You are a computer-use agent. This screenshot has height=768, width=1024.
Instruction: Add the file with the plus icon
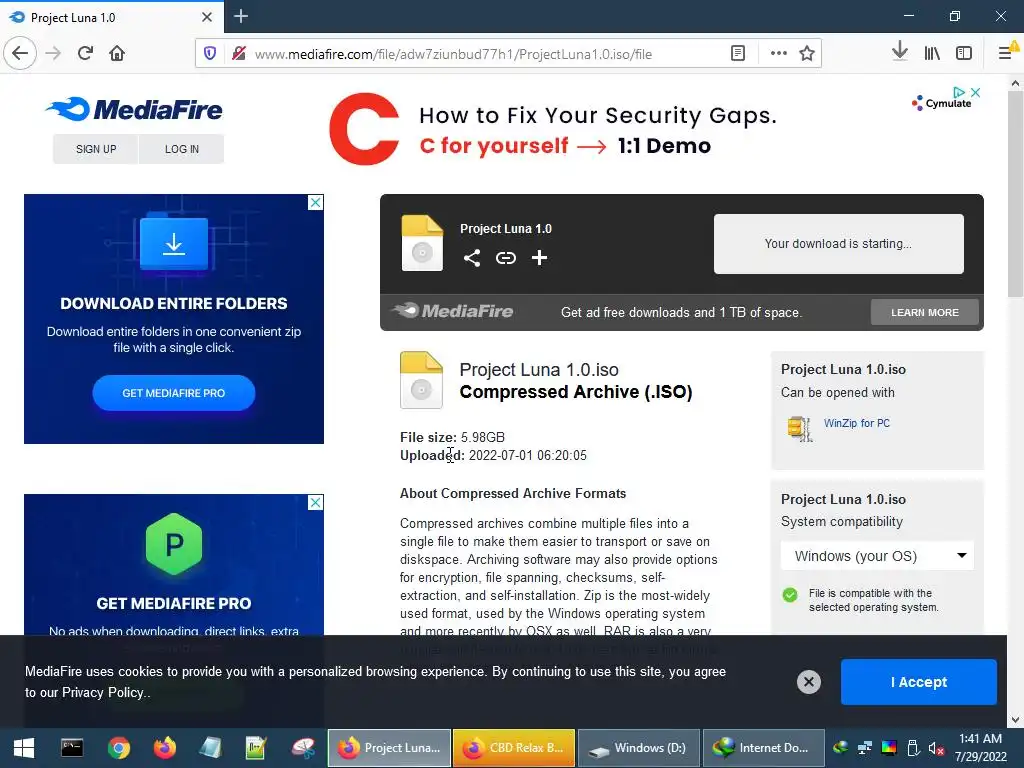click(x=539, y=258)
